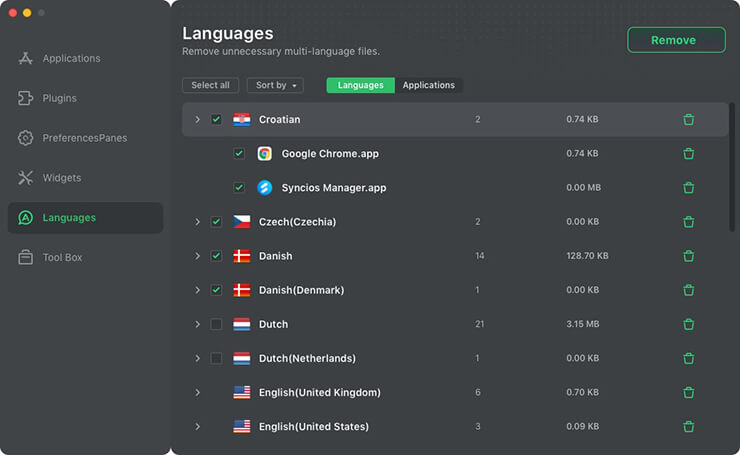Click the file count 14 for Danish
Screen dimensions: 740x455
click(479, 256)
